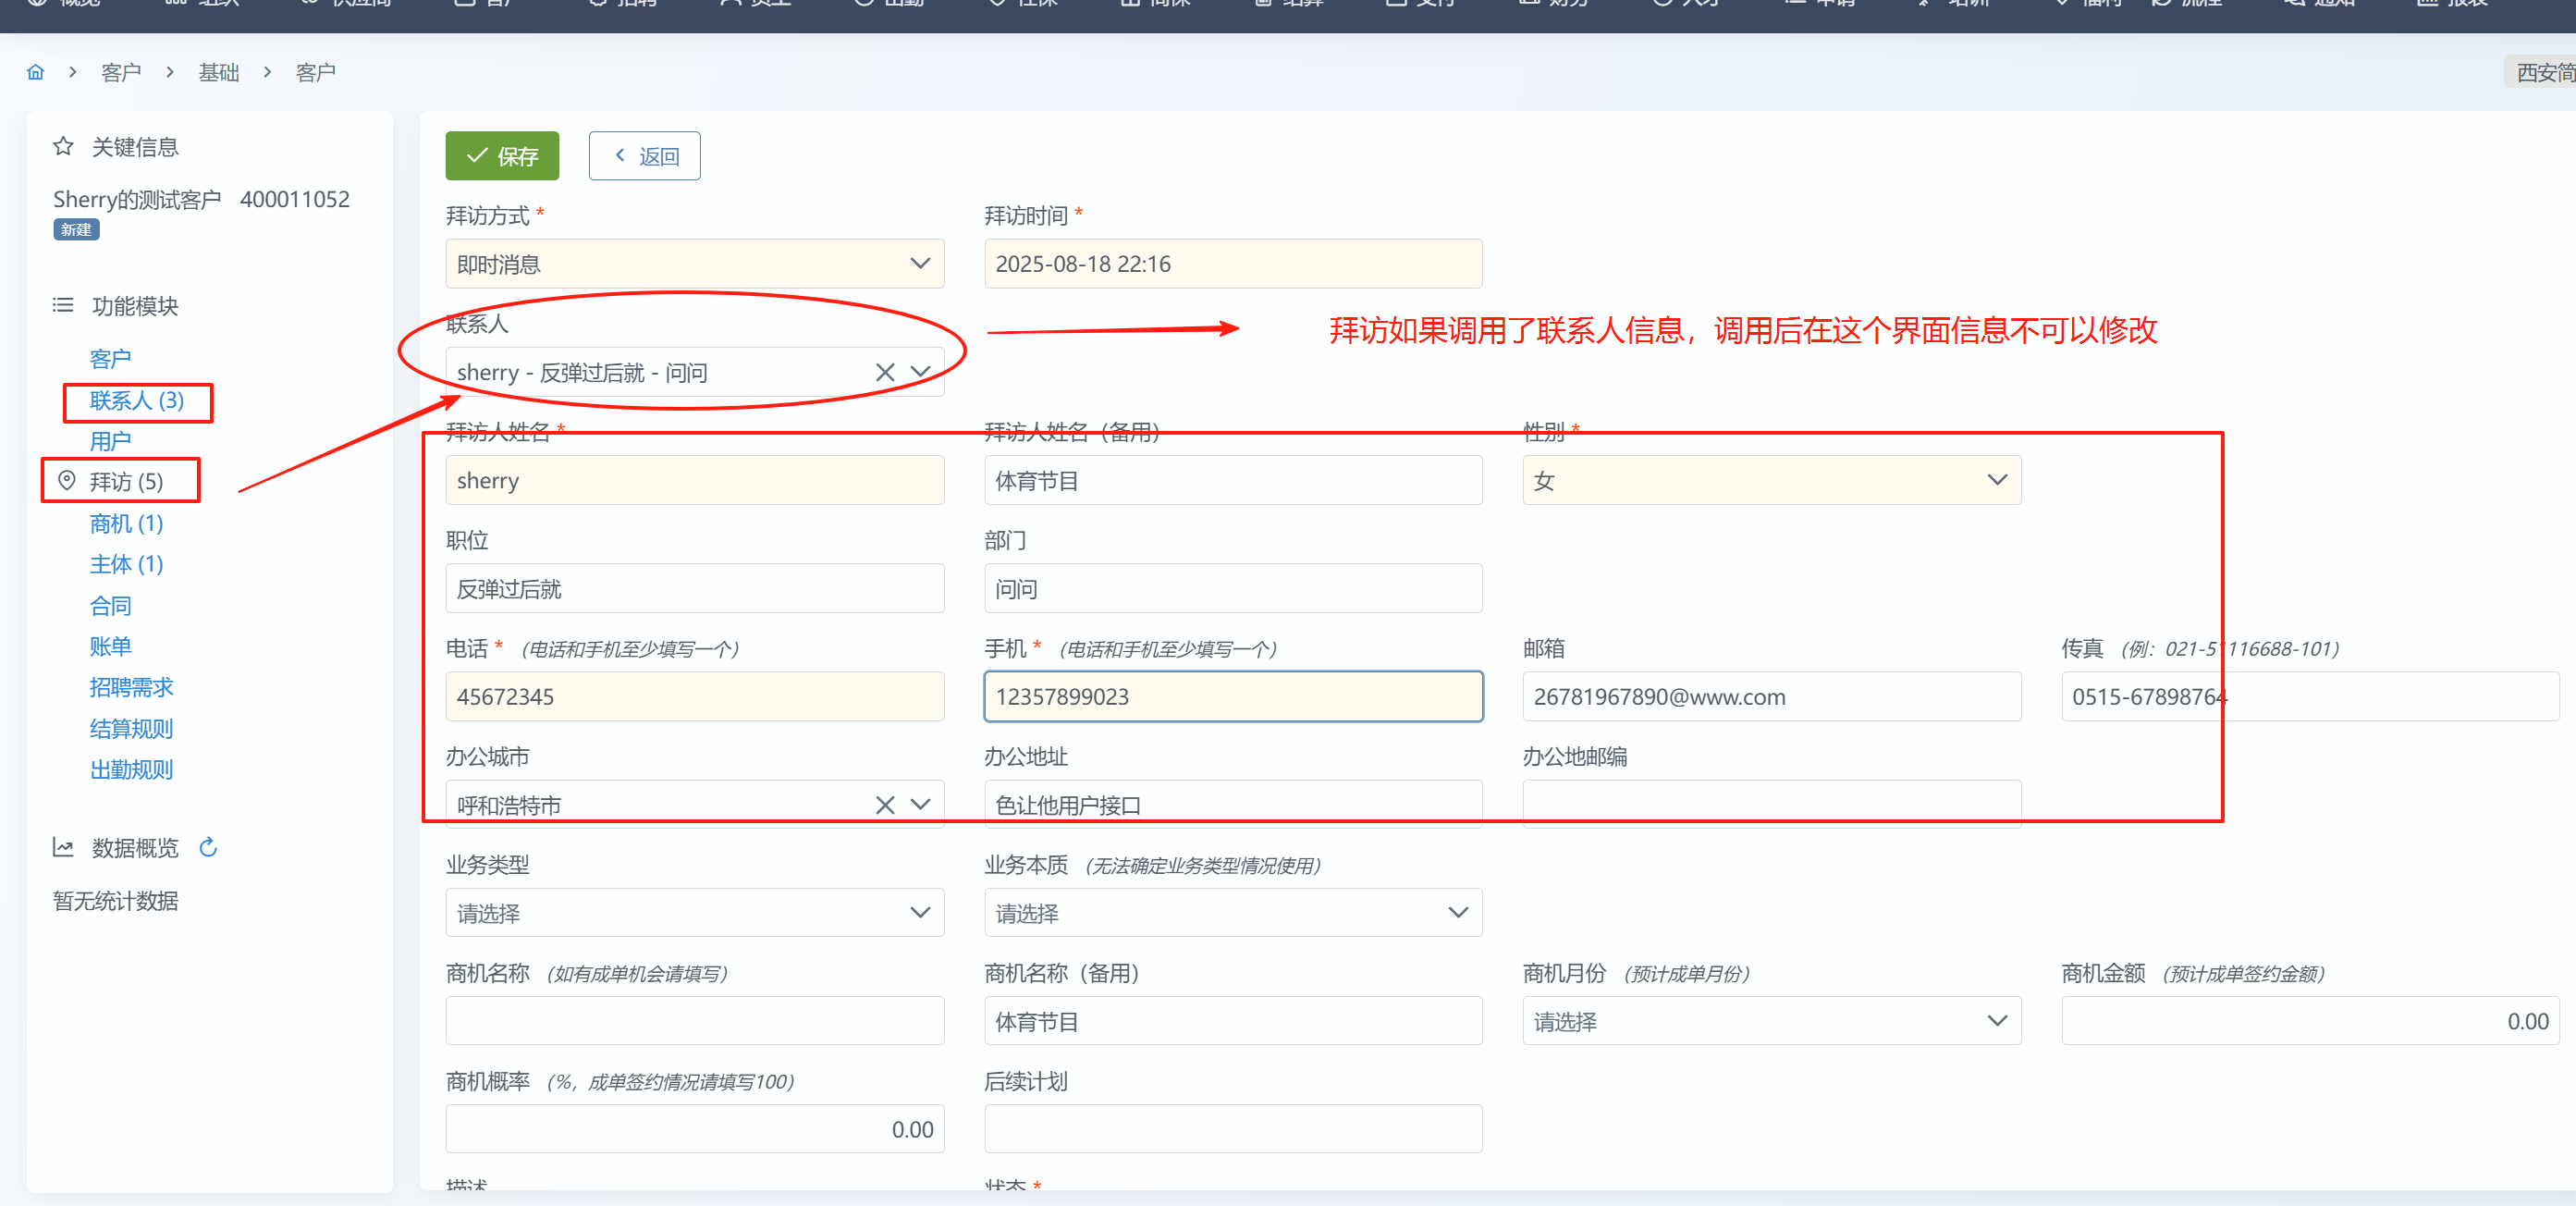Click the home icon in breadcrumb
Image resolution: width=2576 pixels, height=1206 pixels.
[36, 72]
